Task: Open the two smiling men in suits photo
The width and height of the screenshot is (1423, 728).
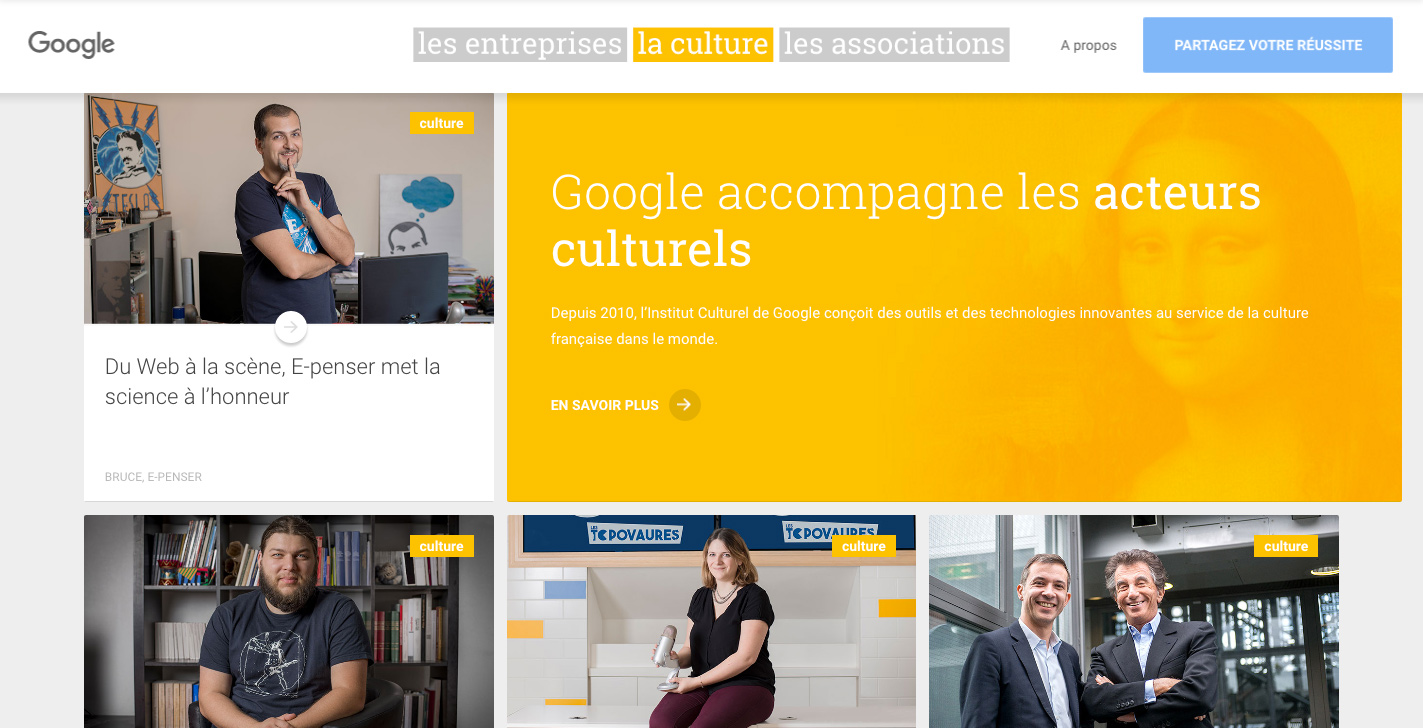Action: pyautogui.click(x=1134, y=621)
